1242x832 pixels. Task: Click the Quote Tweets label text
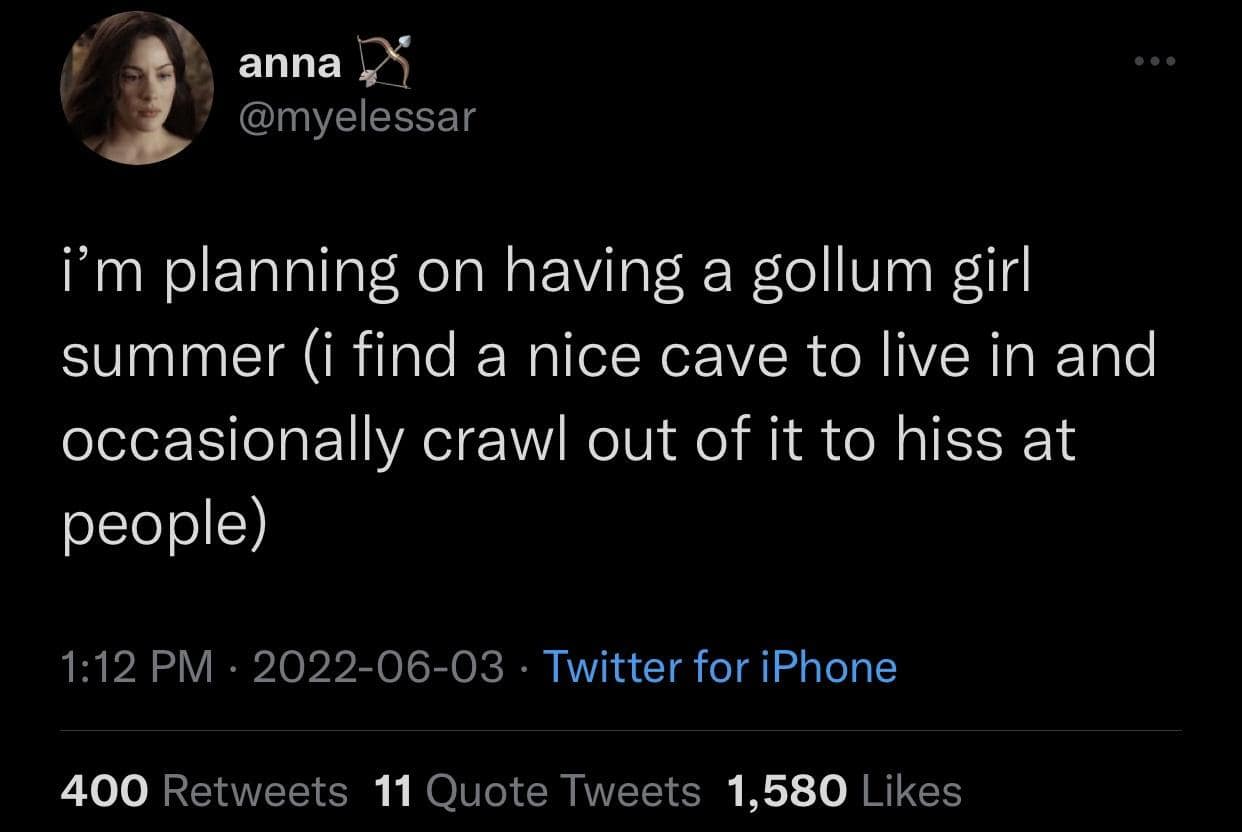coord(563,791)
